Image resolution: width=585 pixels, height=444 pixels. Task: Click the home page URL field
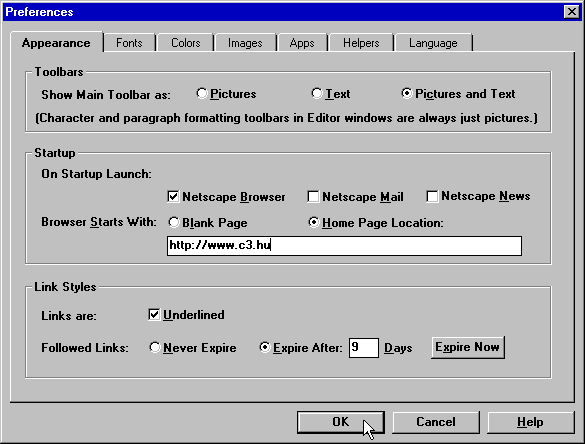(x=344, y=246)
